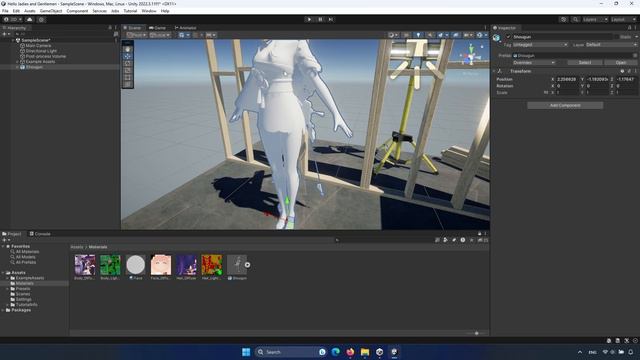Open Windows Start menu
The height and width of the screenshot is (360, 640).
(246, 352)
